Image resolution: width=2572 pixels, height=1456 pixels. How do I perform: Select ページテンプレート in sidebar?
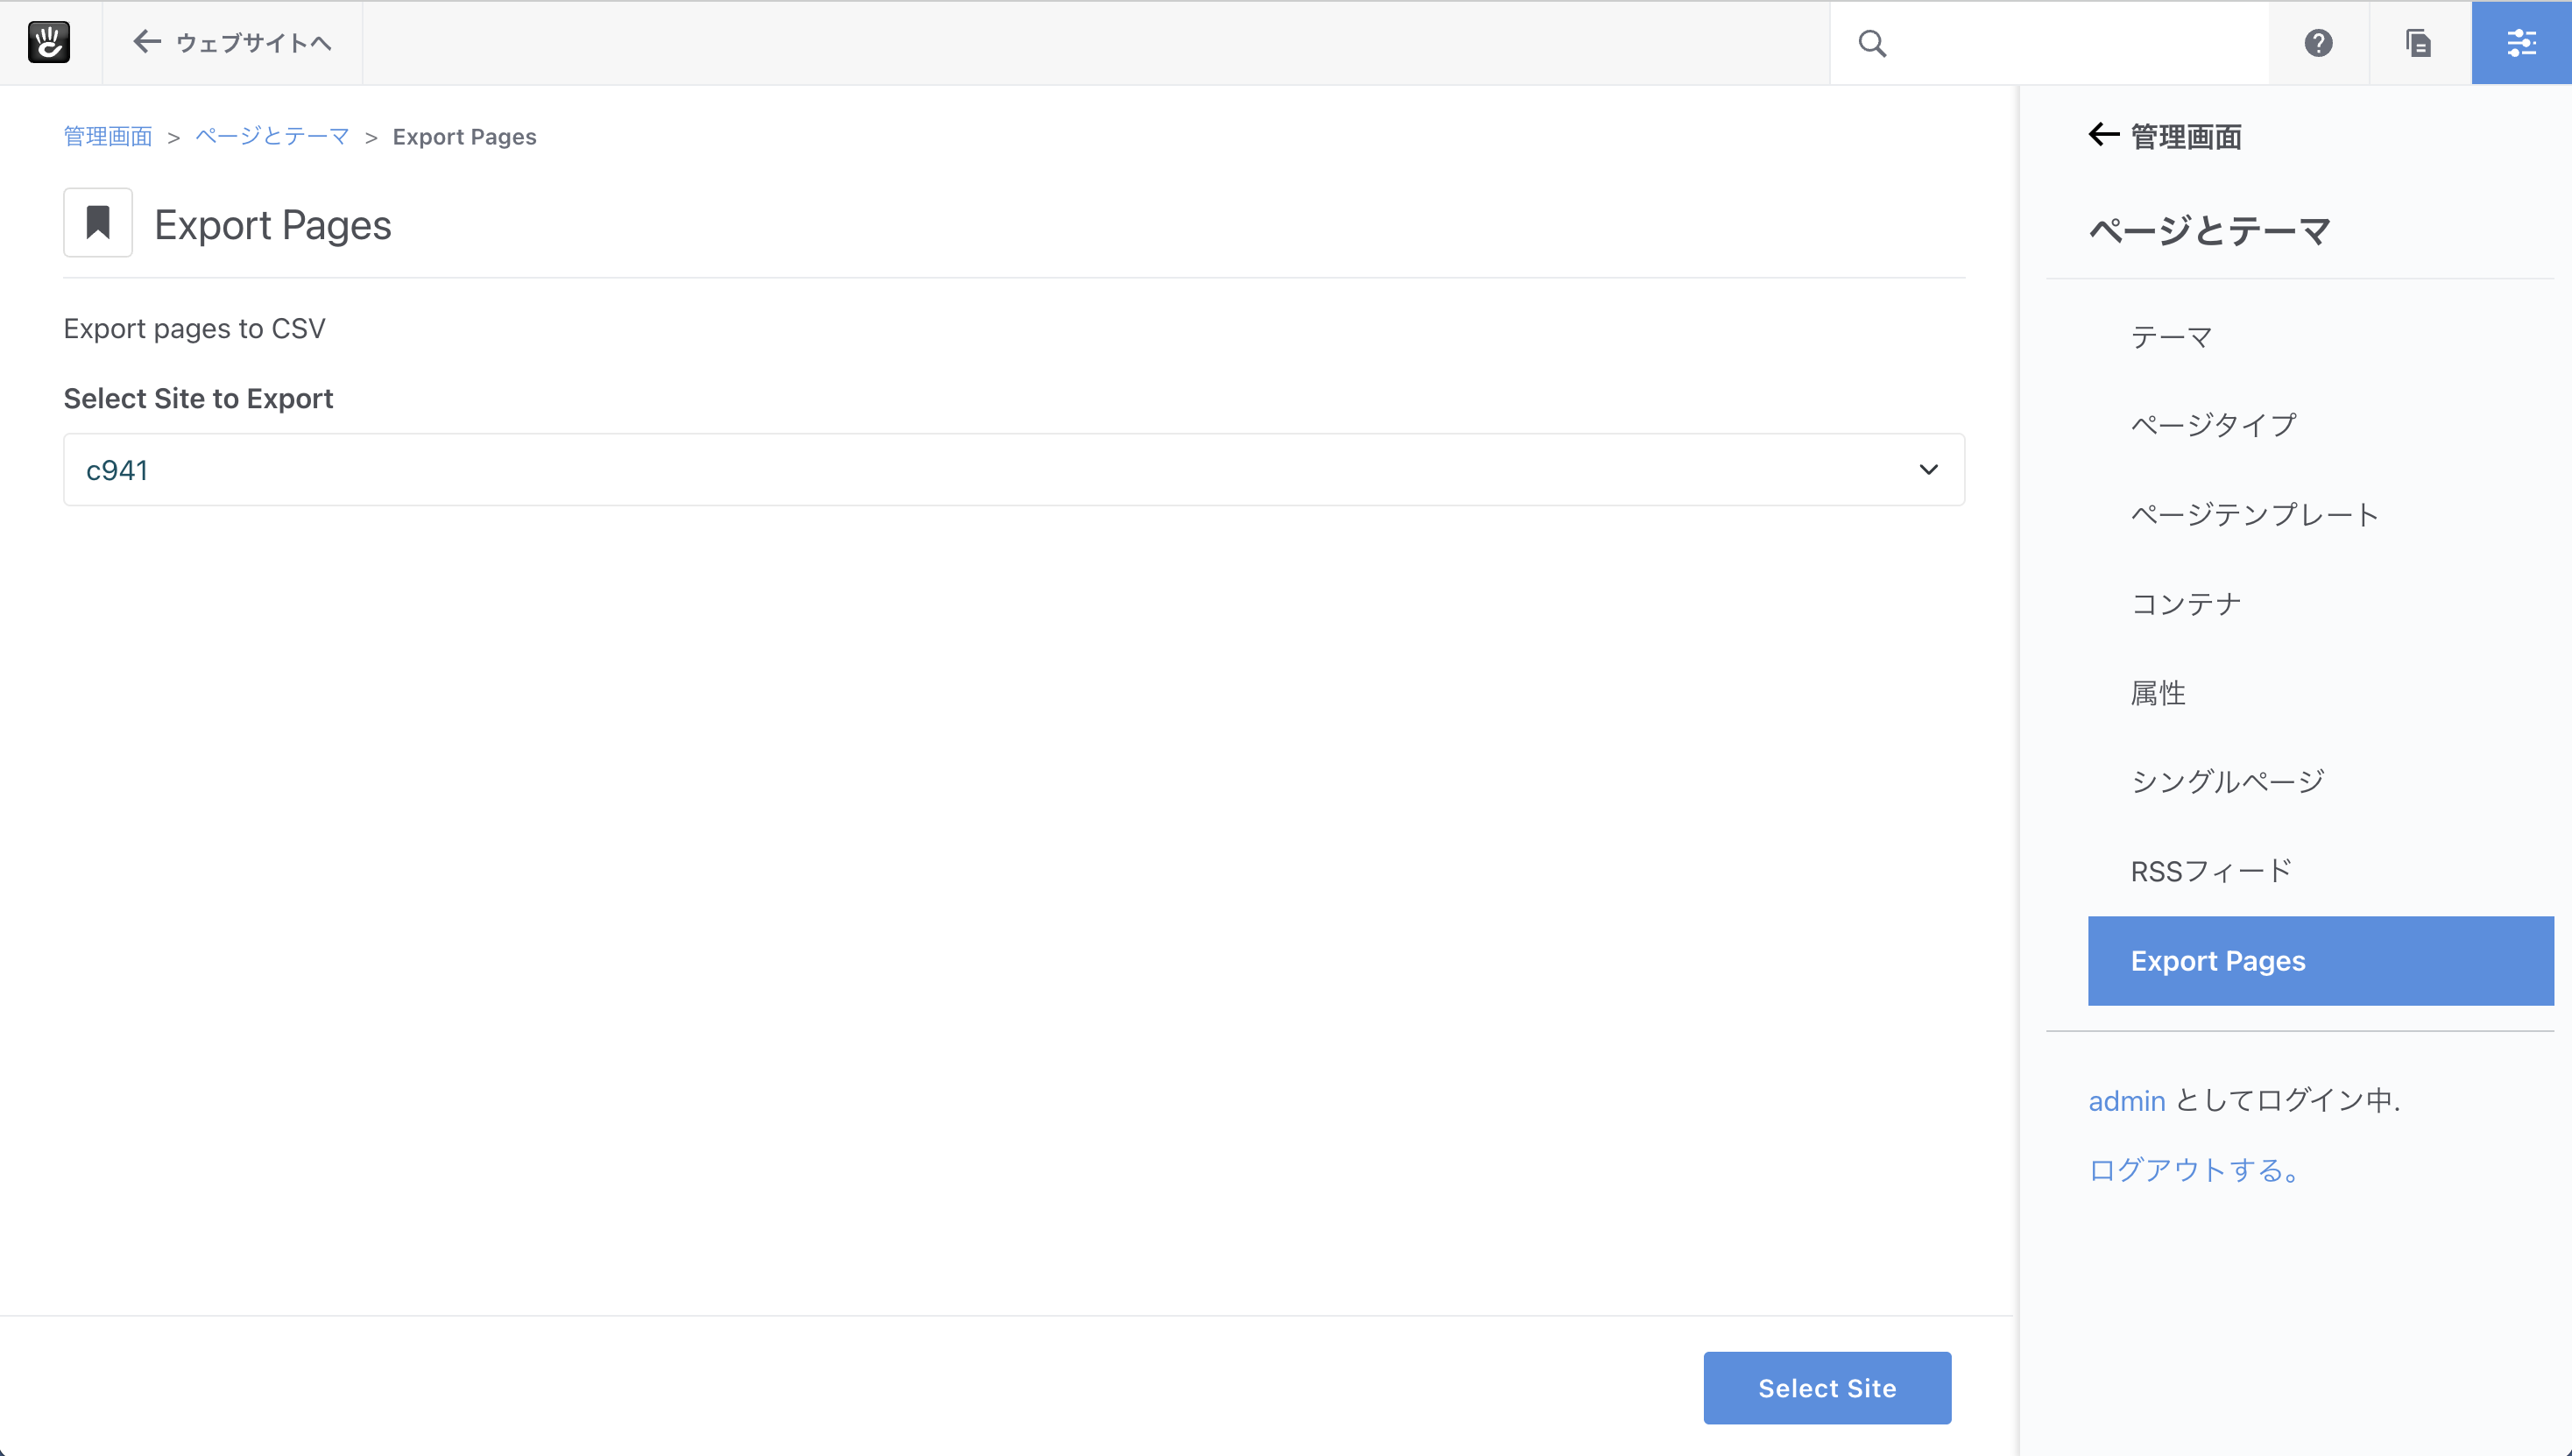click(2254, 515)
